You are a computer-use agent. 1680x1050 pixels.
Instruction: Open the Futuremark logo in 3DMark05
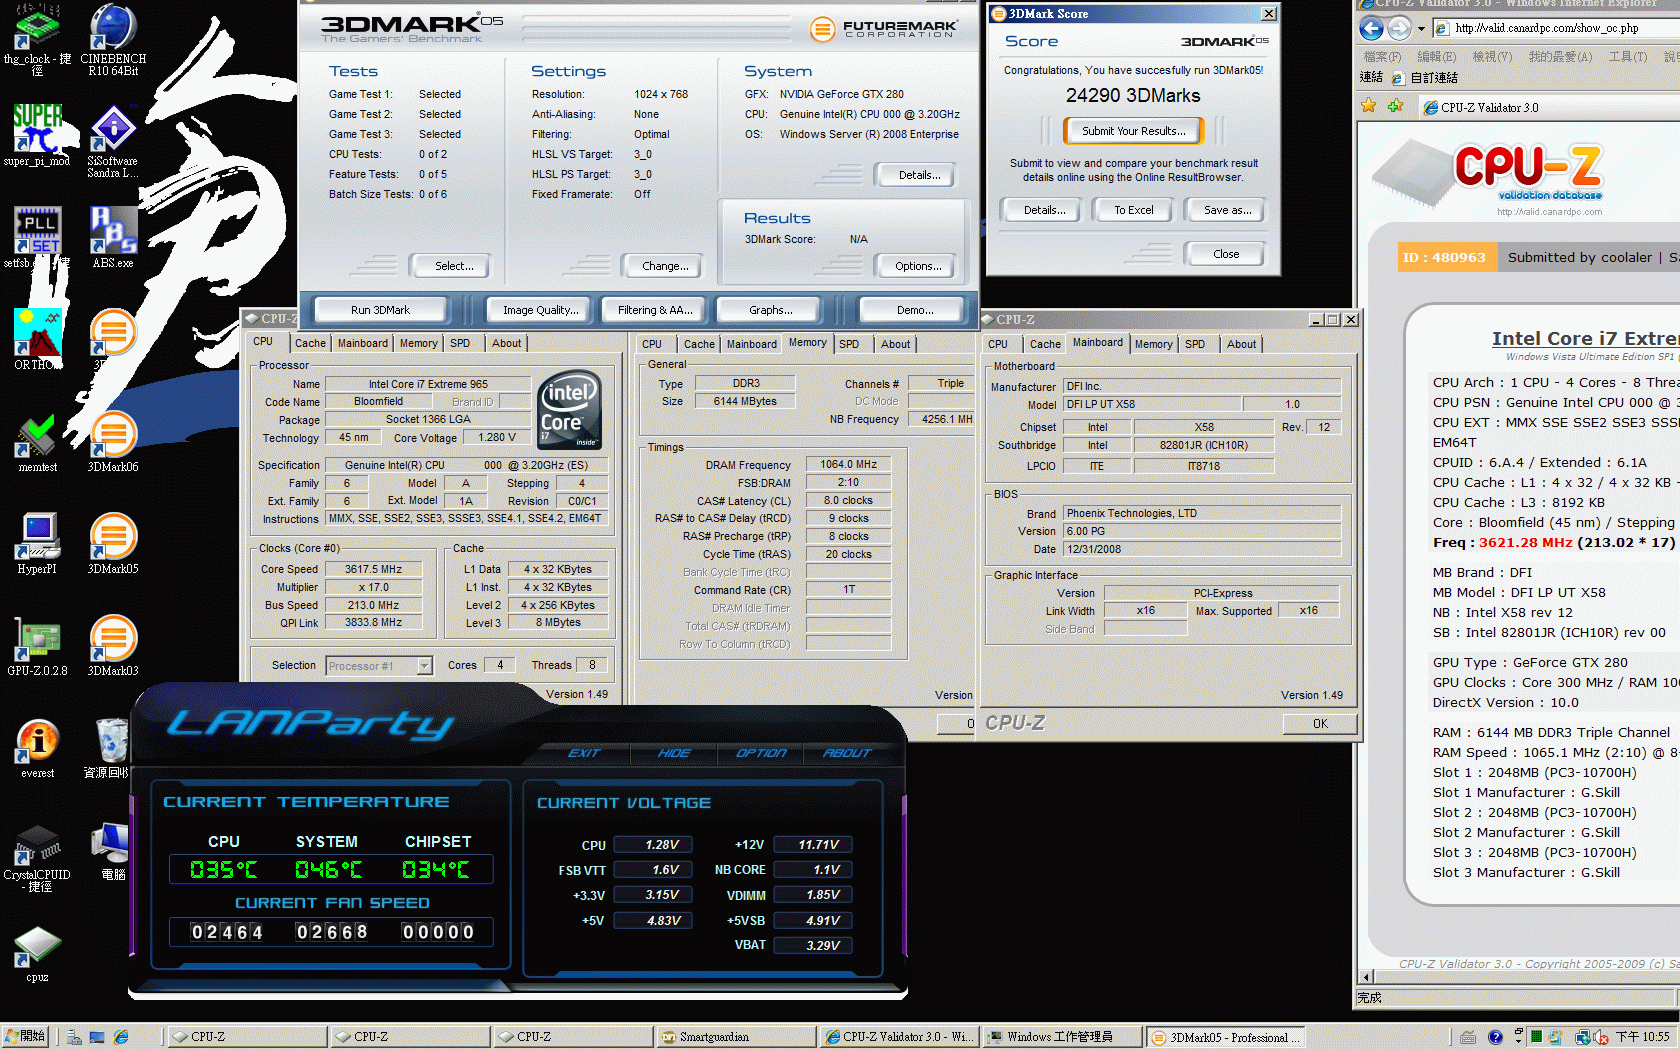(x=883, y=29)
